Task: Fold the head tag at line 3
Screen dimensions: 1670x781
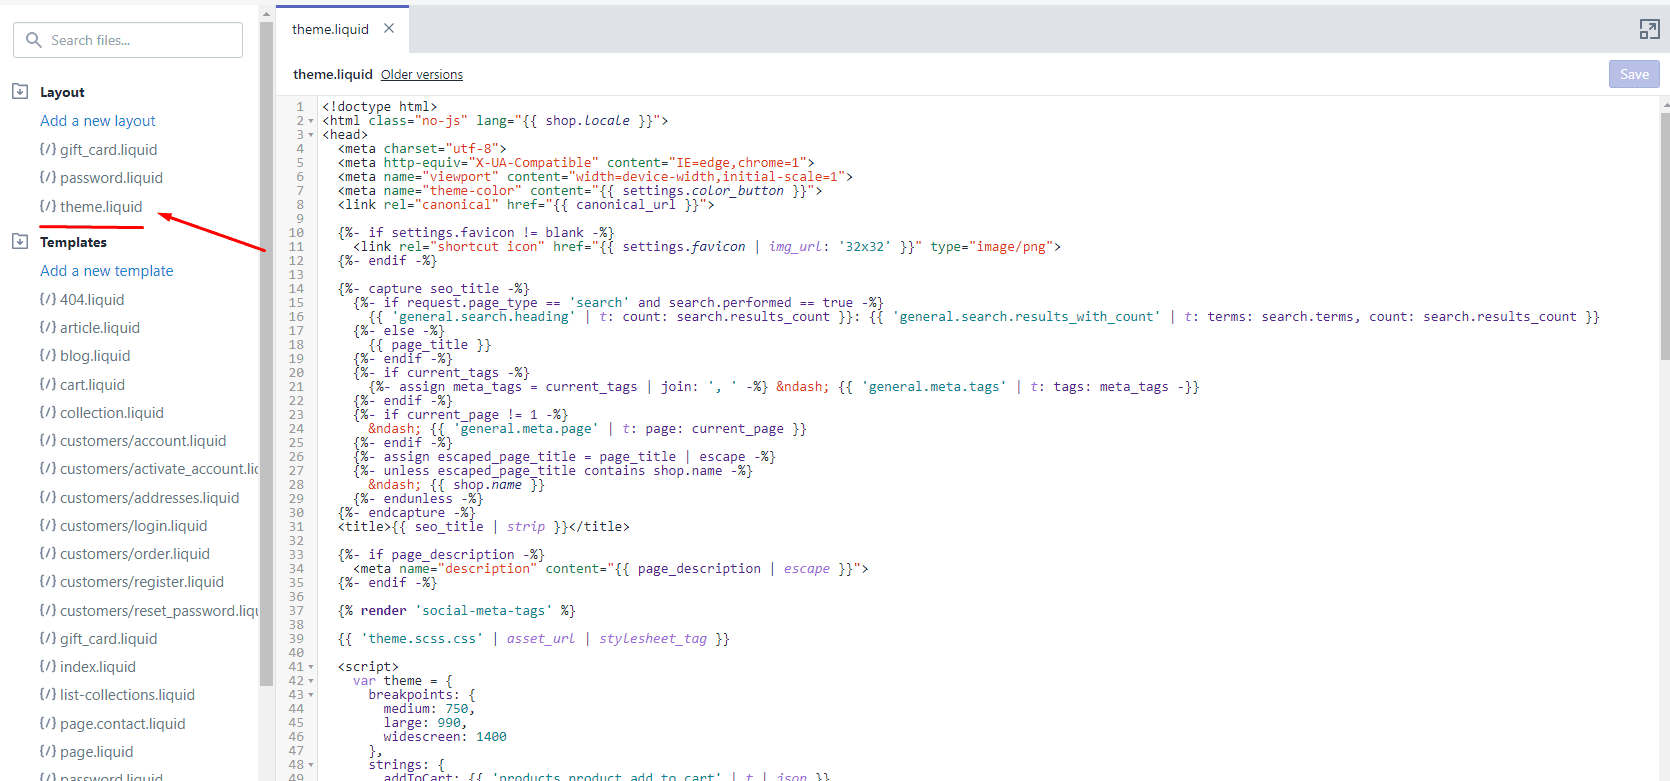Action: coord(311,135)
